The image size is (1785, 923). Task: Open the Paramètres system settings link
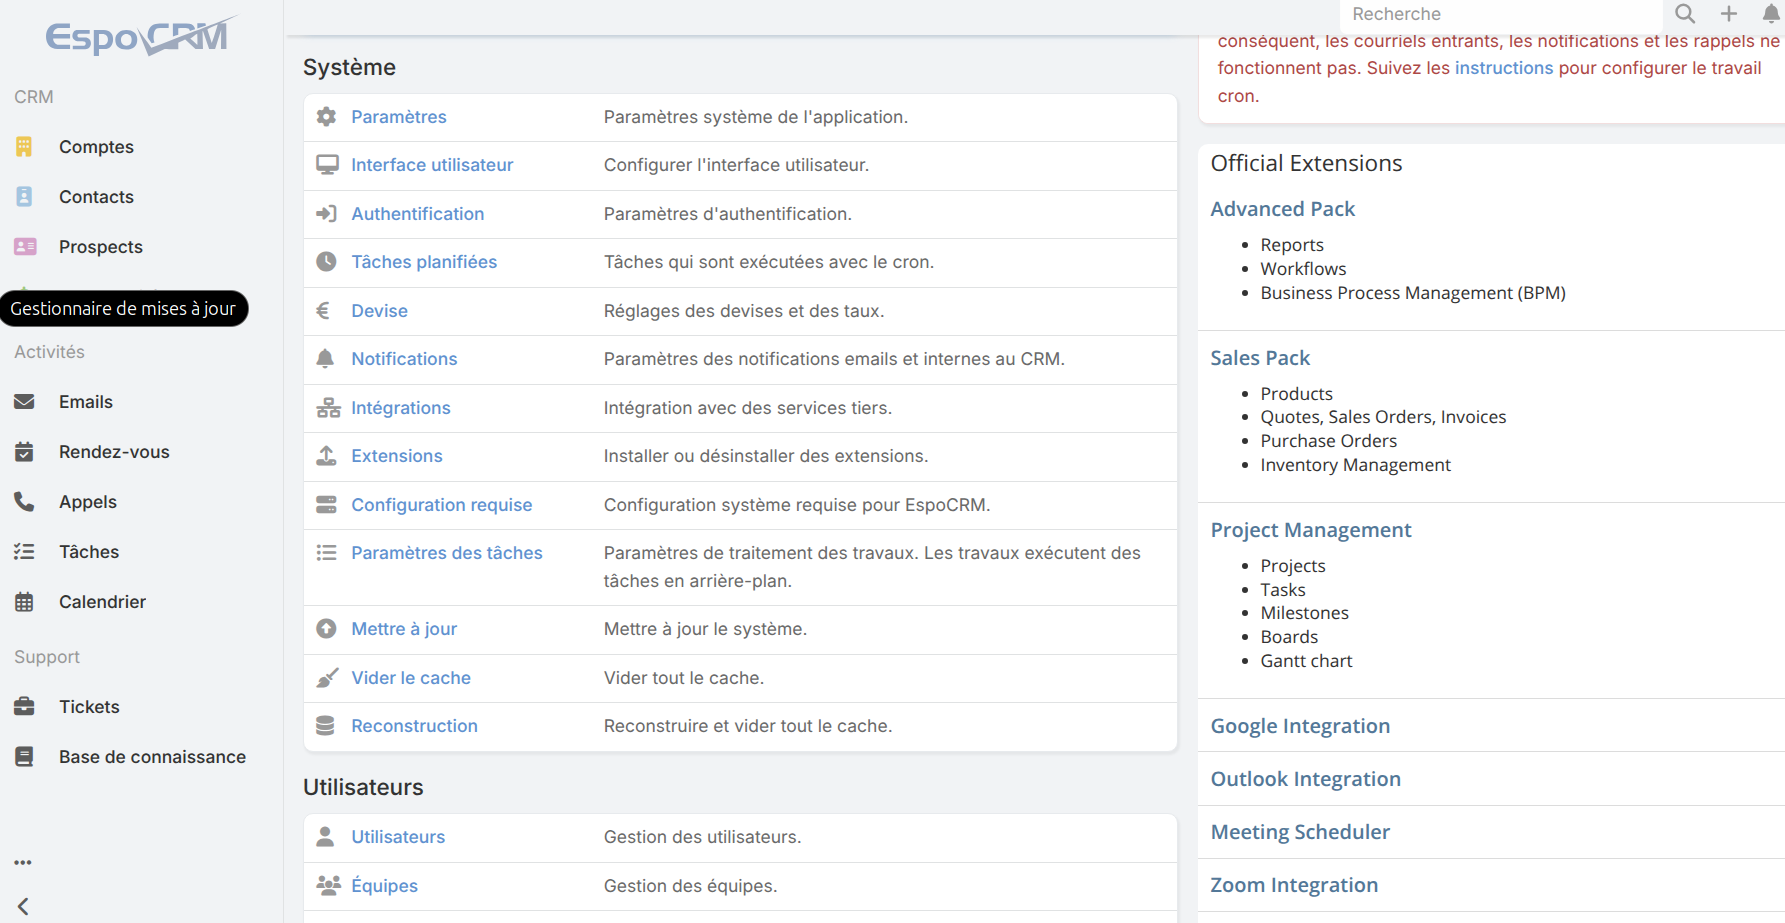pos(398,117)
